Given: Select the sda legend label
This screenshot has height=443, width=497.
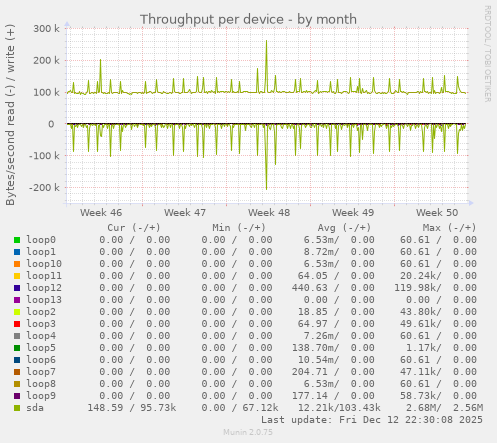Looking at the screenshot, I should tap(35, 408).
